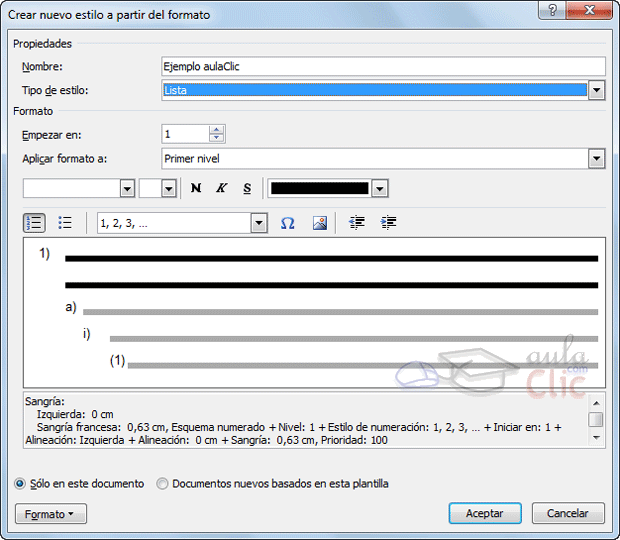Select 'Documentos nuevos basados en esta plantilla'
The image size is (620, 540).
[x=163, y=483]
